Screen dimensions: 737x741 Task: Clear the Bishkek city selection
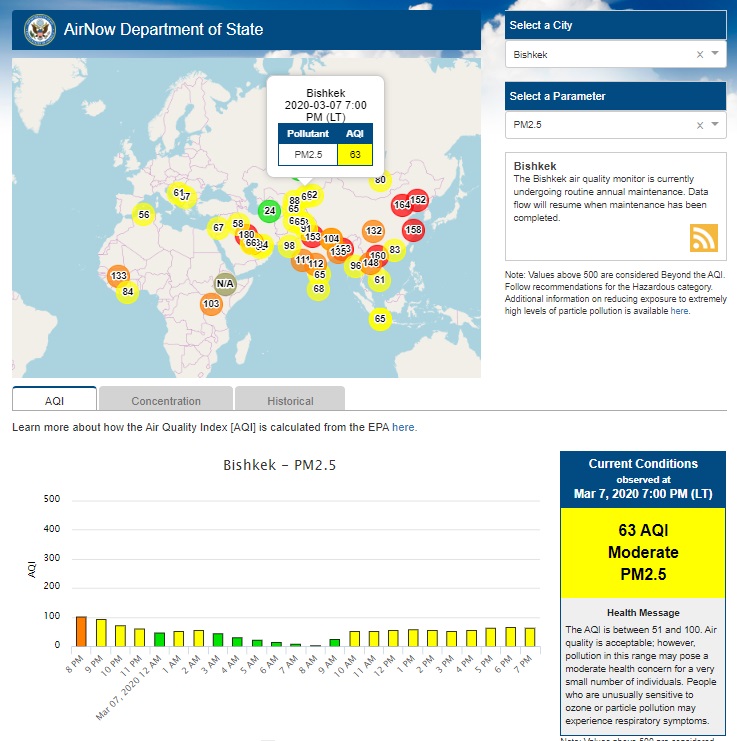pyautogui.click(x=699, y=55)
